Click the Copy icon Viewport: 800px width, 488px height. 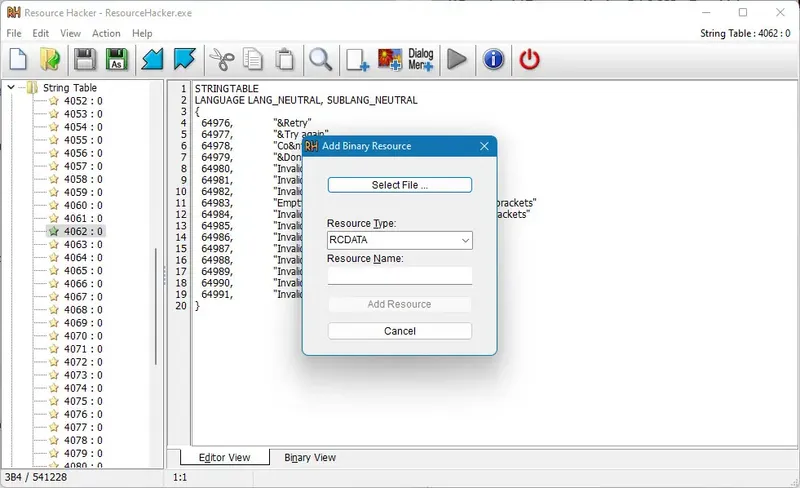click(253, 59)
